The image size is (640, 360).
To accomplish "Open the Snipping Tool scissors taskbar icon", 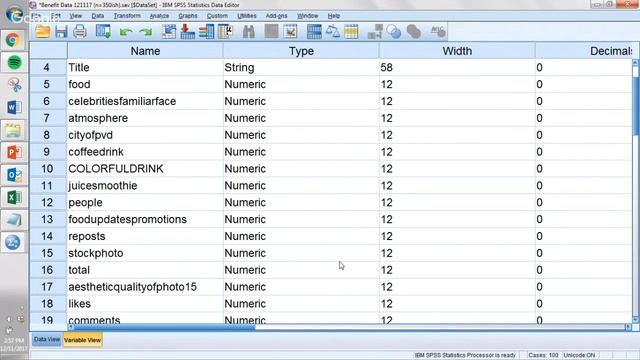I will click(x=14, y=85).
